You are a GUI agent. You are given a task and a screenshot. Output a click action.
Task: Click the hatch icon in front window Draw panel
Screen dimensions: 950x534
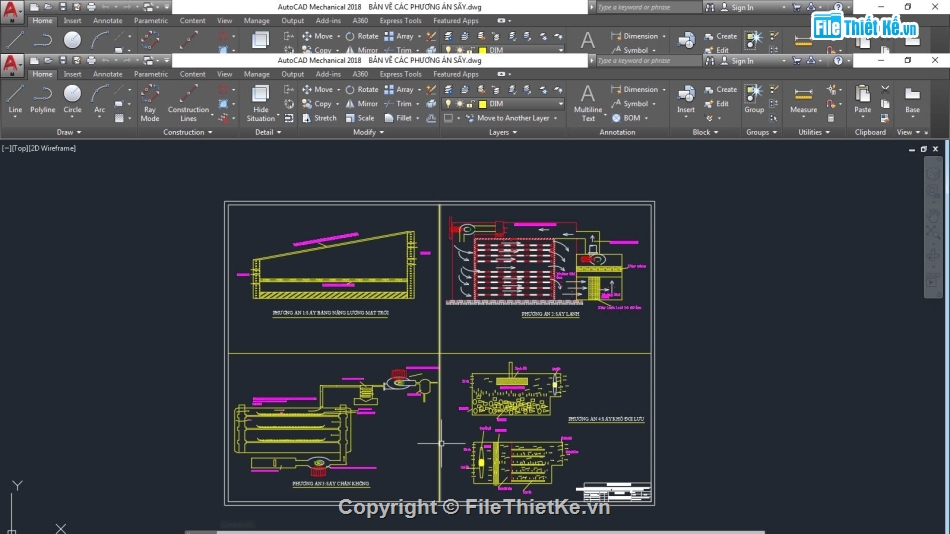pyautogui.click(x=119, y=118)
